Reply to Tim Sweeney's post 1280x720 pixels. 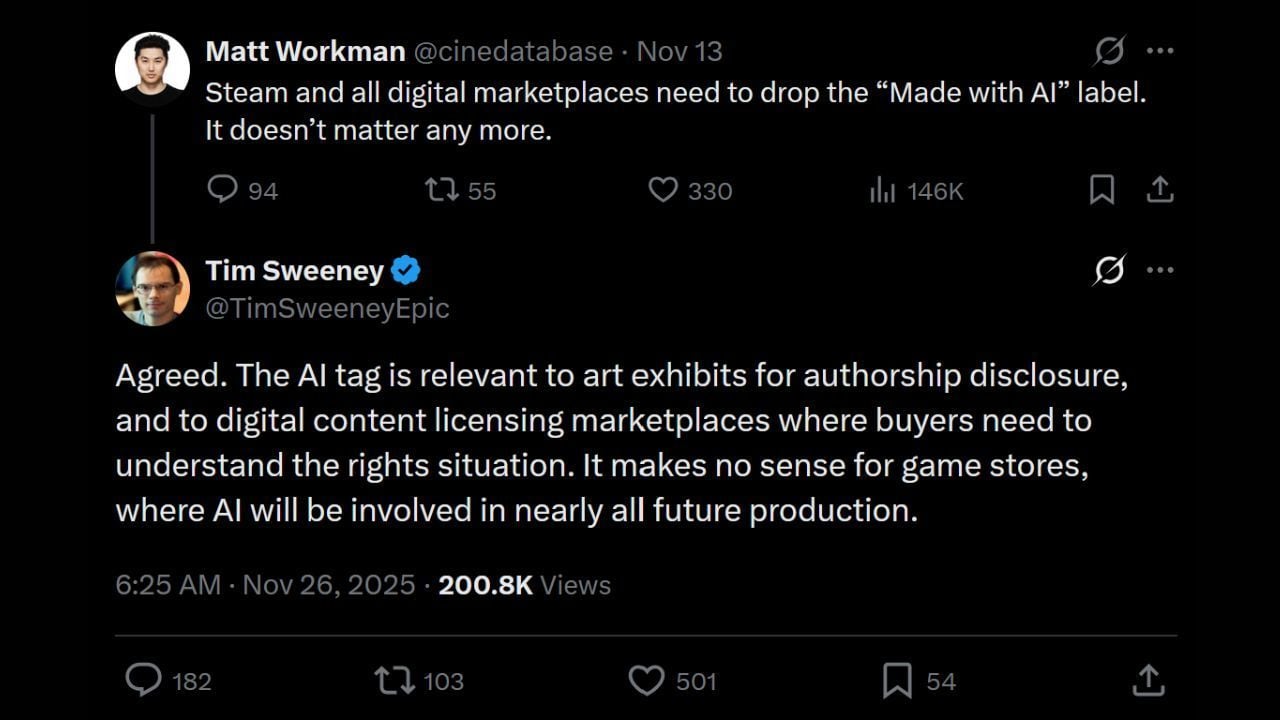click(143, 680)
